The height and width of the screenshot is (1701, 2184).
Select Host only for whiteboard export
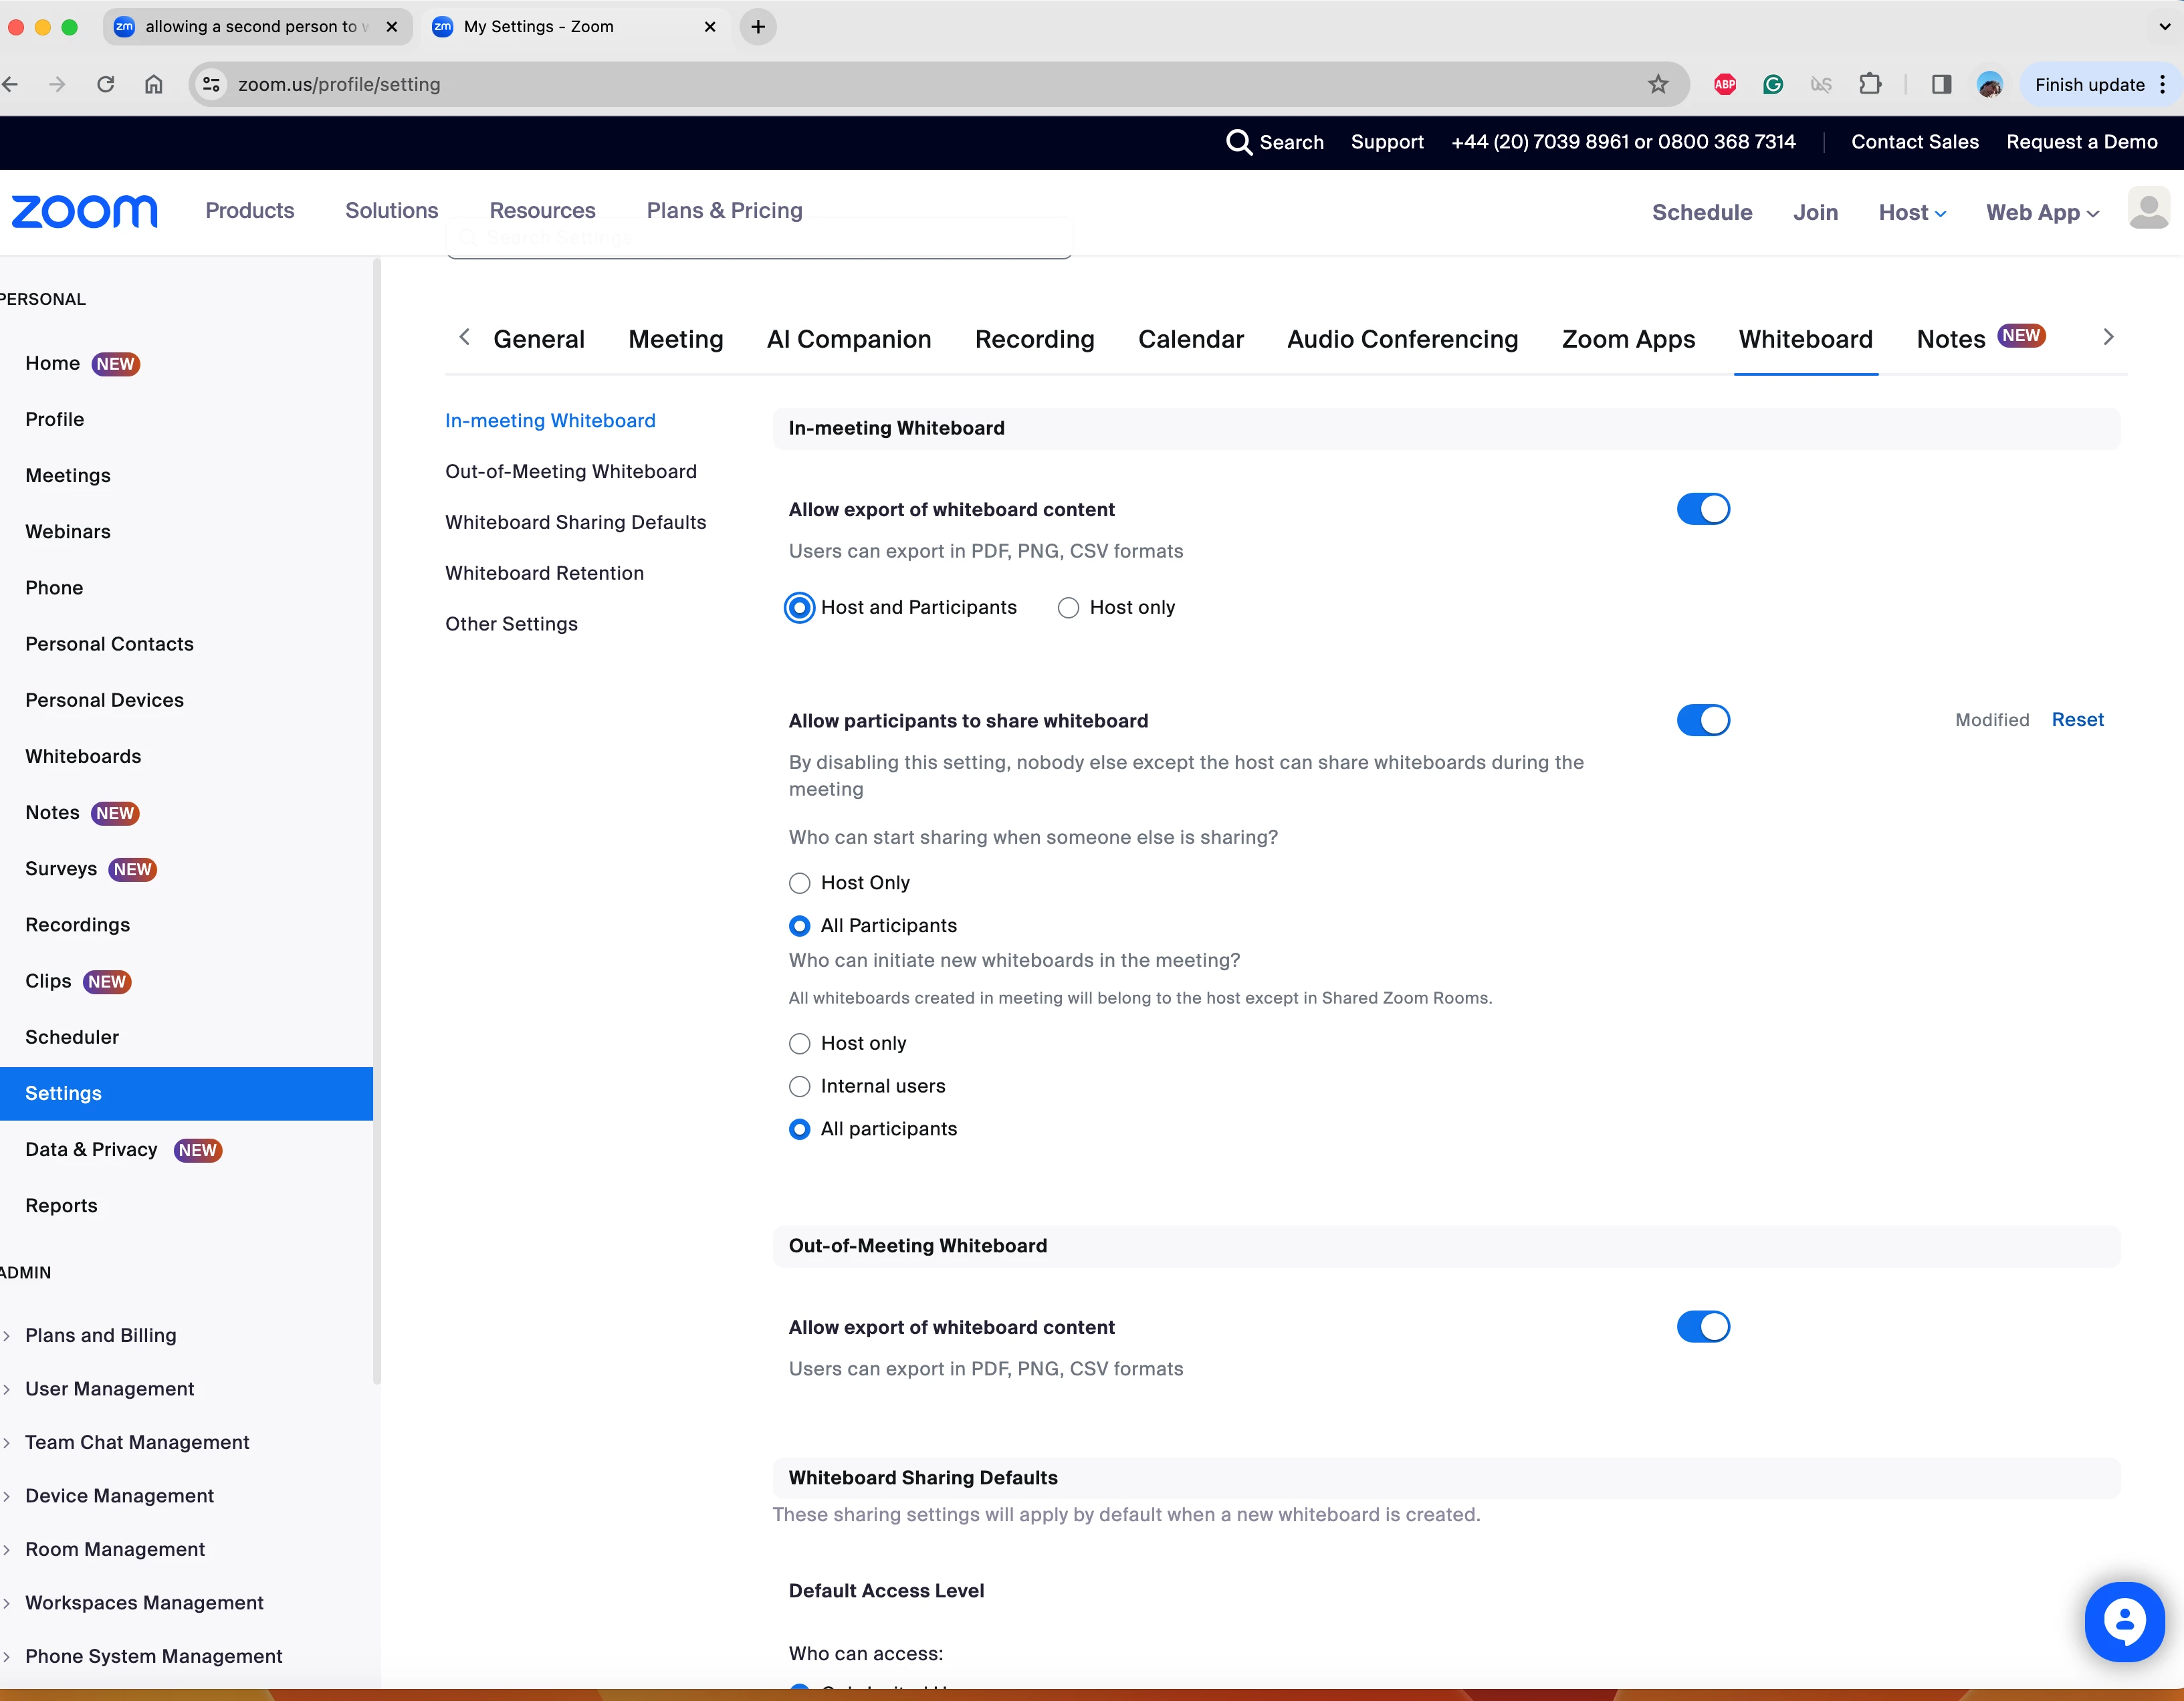(x=1068, y=608)
